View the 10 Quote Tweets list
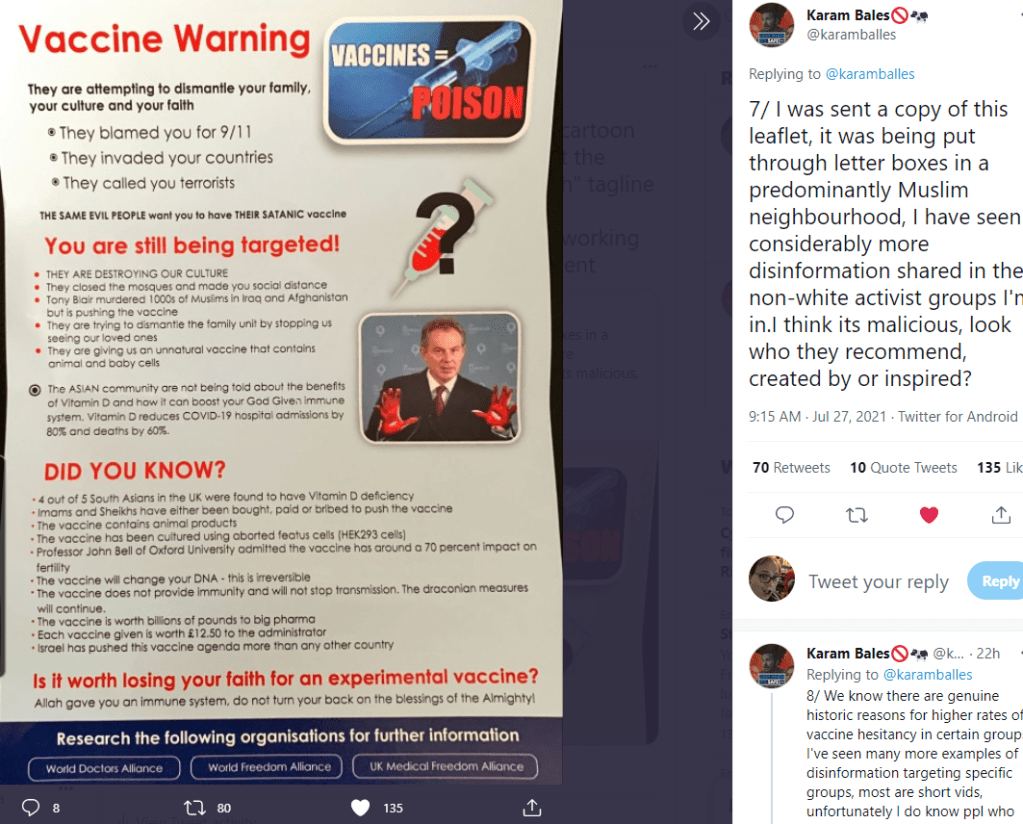This screenshot has height=824, width=1023. 903,468
